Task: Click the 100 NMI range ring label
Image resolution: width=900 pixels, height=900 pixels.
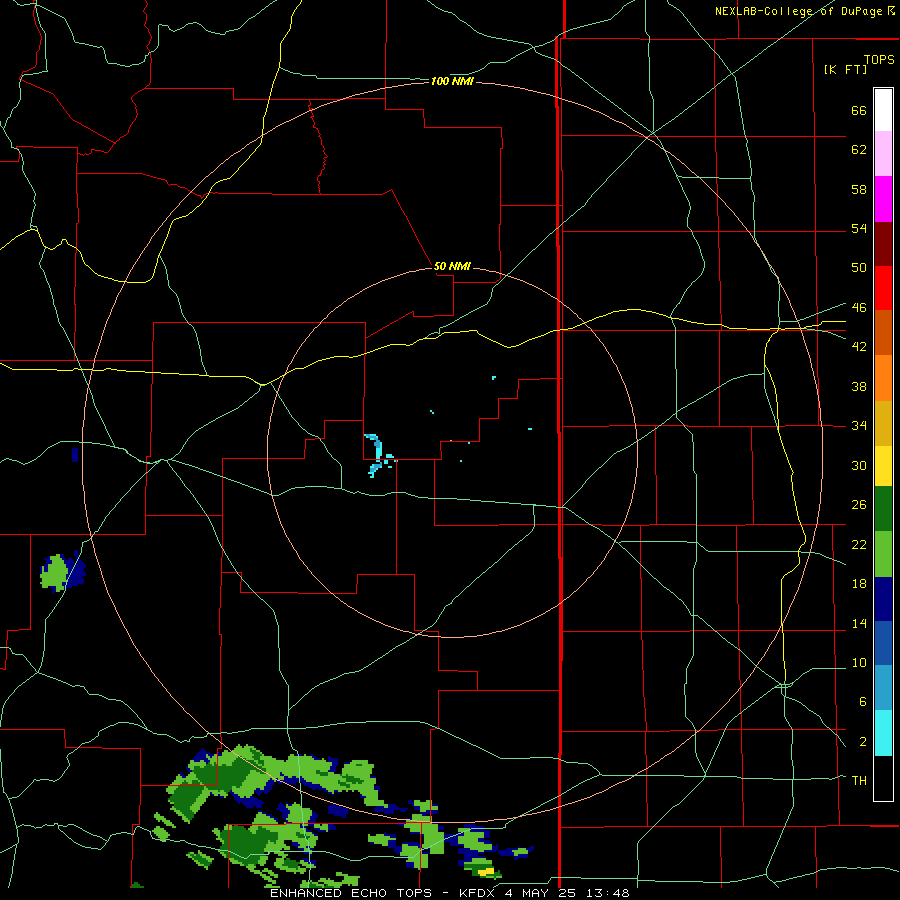Action: tap(452, 82)
